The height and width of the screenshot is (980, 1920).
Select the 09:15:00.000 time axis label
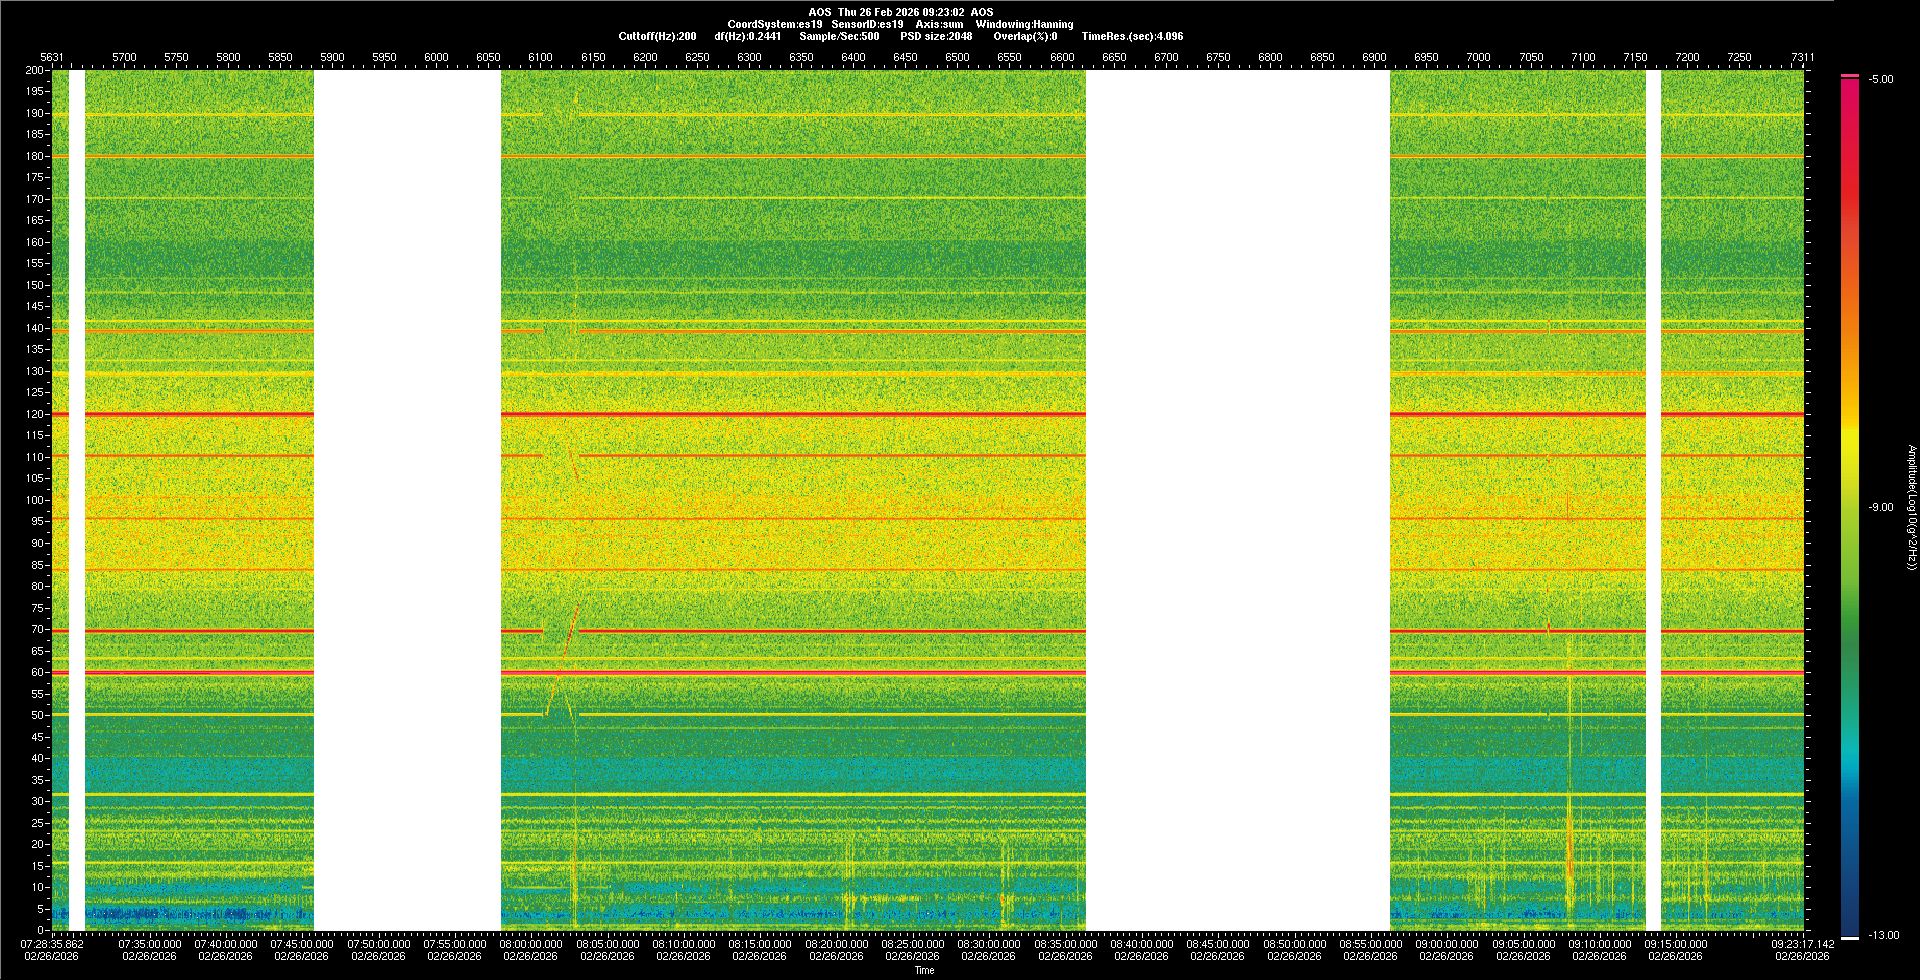[1675, 943]
